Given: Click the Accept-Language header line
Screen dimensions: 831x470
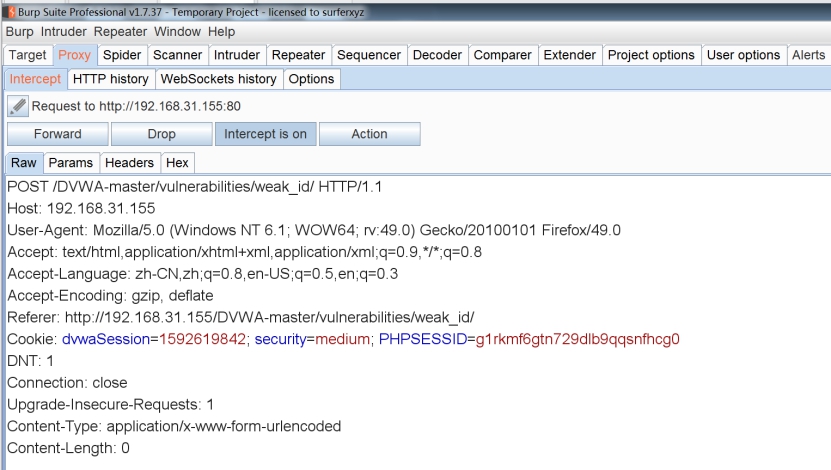Looking at the screenshot, I should tap(202, 274).
